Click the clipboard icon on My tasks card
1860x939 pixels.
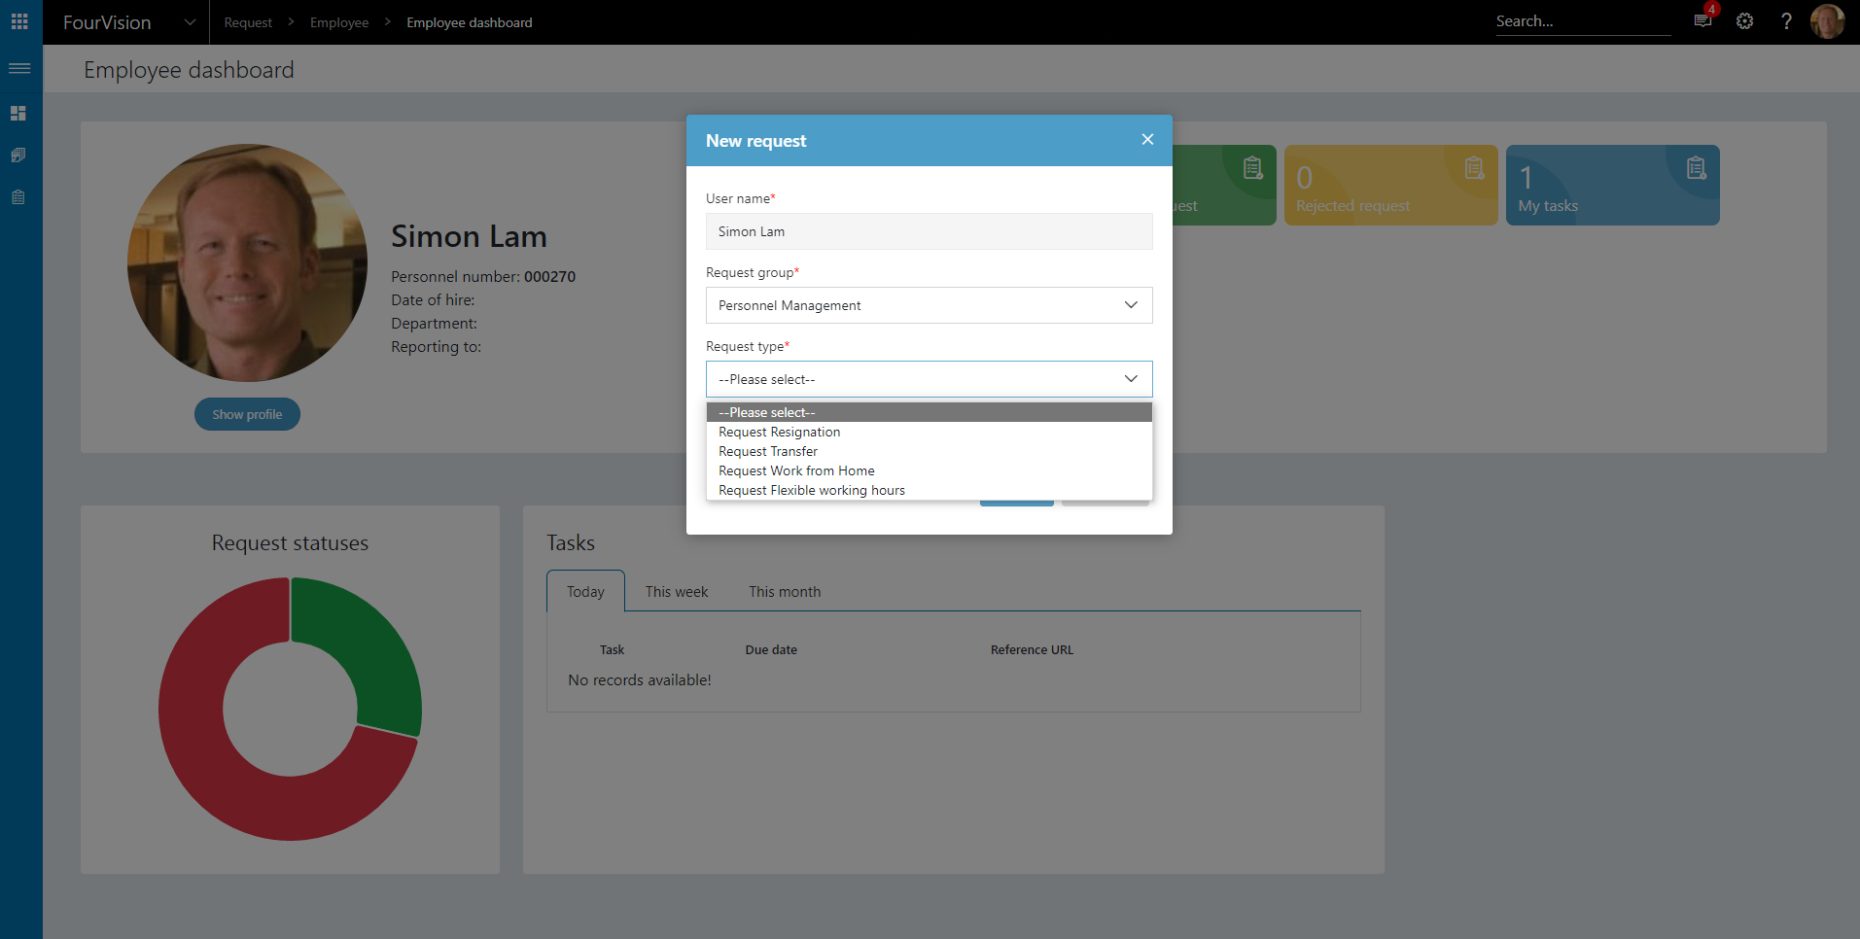tap(1696, 168)
